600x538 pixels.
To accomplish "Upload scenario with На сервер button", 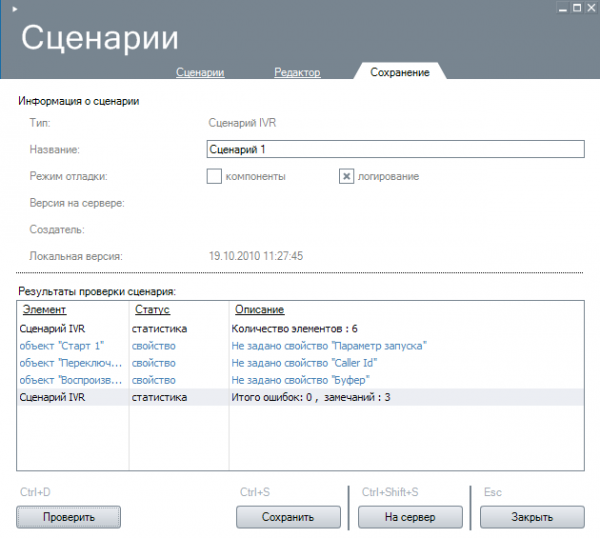I will (x=409, y=517).
